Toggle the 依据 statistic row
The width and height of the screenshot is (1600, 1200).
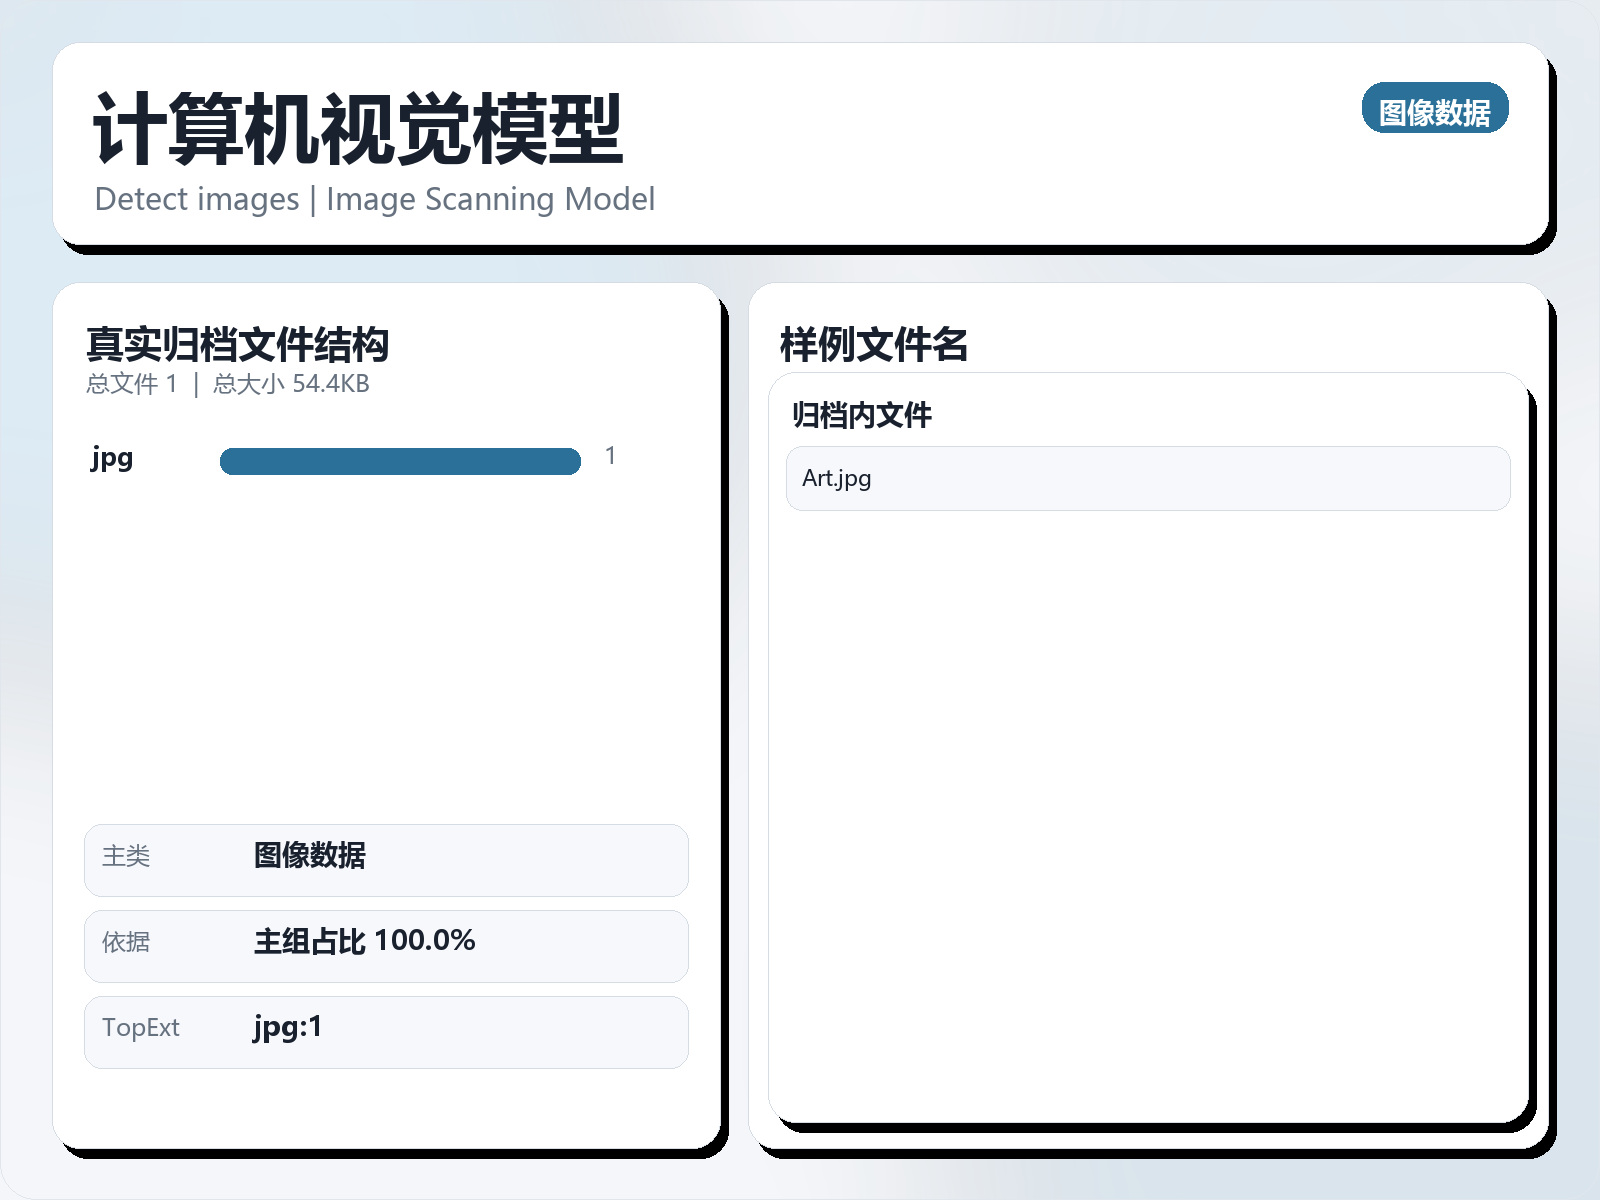386,945
